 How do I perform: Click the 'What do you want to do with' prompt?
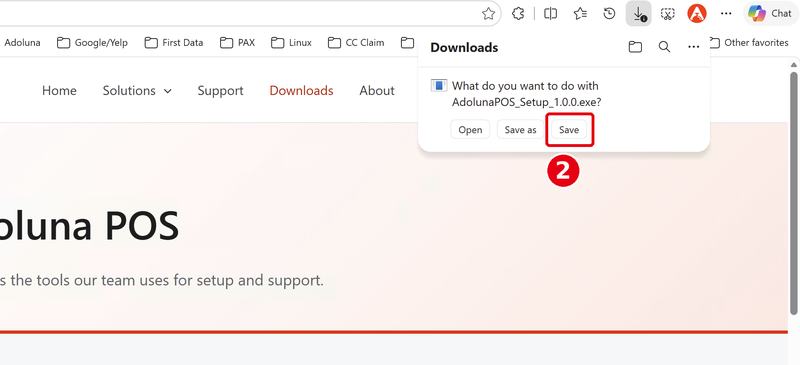pos(525,86)
